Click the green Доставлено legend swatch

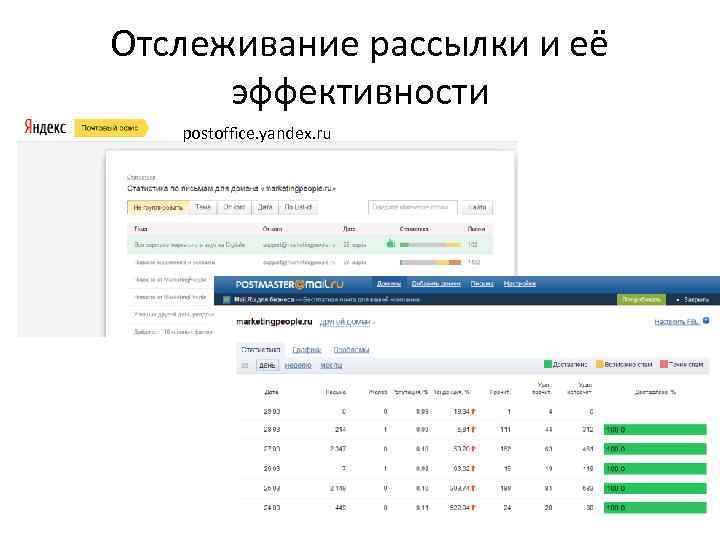547,364
